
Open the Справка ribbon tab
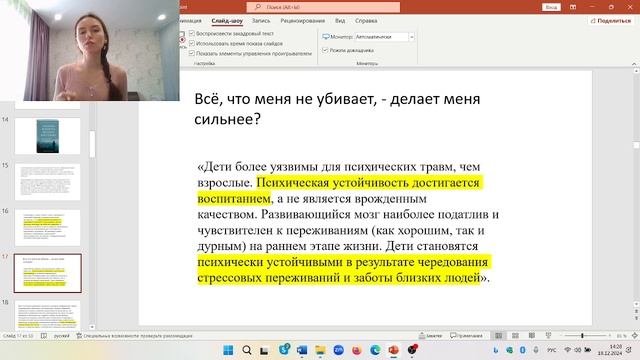(366, 20)
